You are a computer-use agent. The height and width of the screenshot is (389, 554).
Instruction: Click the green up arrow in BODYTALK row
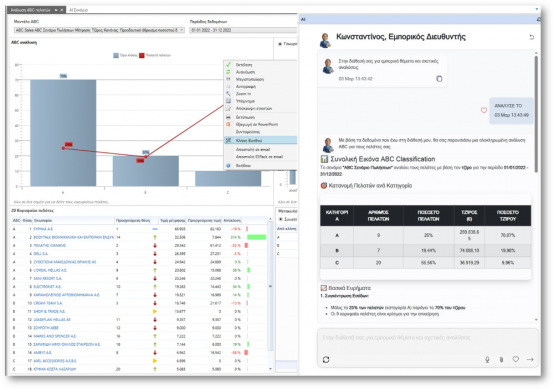[155, 237]
